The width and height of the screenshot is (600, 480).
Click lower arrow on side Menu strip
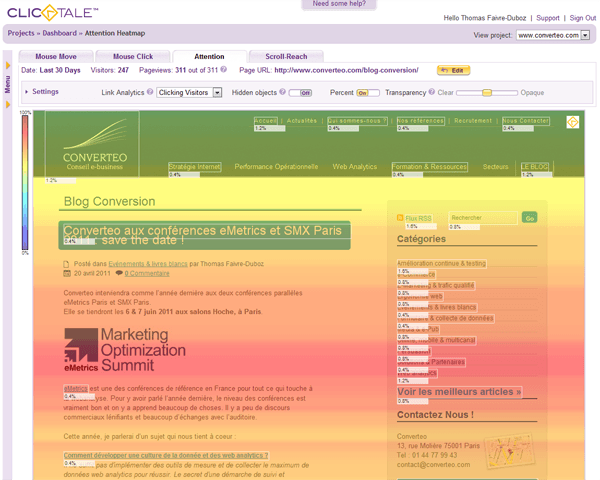coord(8,104)
